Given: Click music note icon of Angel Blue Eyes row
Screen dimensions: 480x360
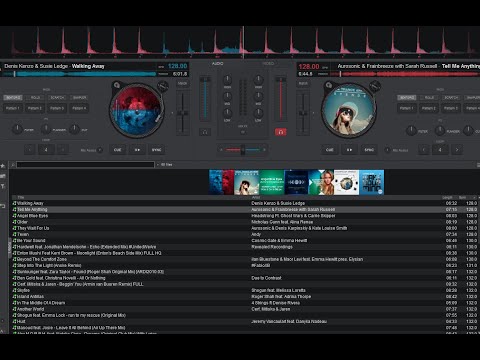Looking at the screenshot, I should click(x=14, y=216).
